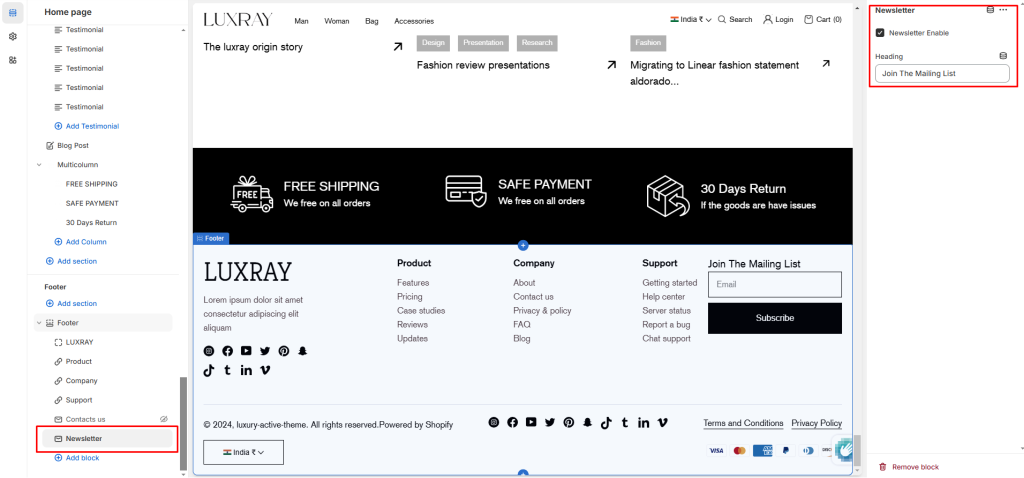Open Terms and Conditions link
This screenshot has height=478, width=1024.
743,423
